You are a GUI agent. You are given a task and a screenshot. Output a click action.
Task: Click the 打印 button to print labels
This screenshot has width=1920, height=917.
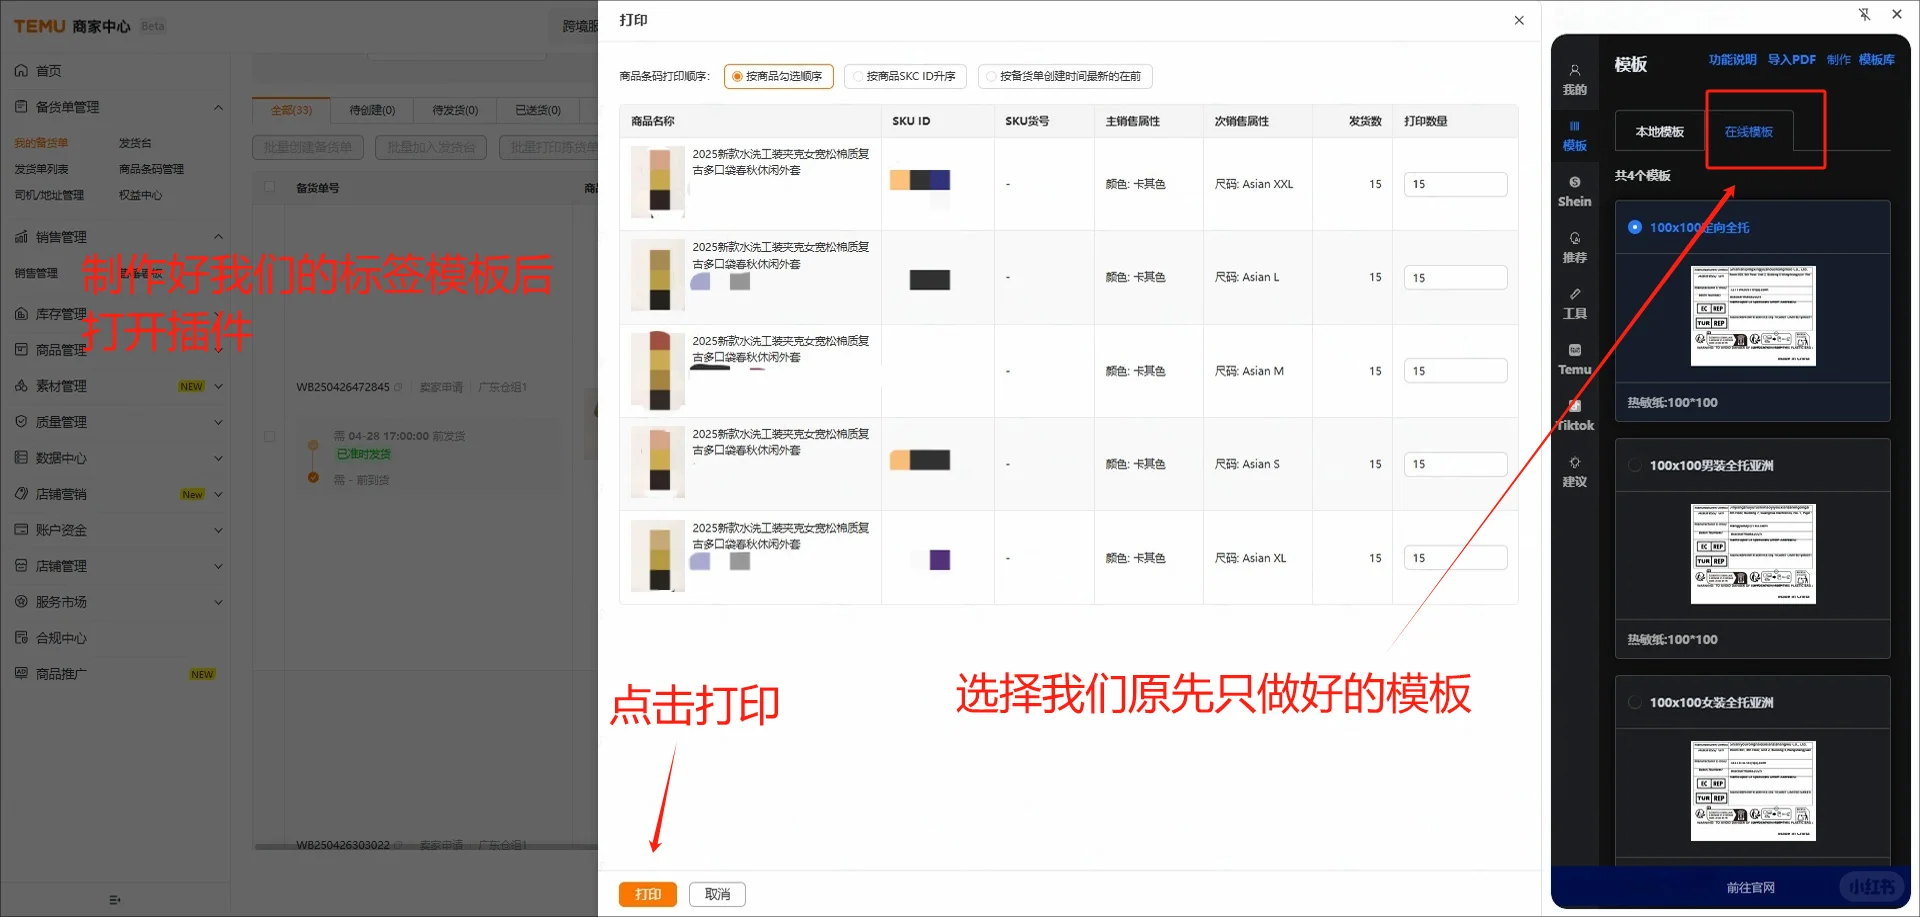tap(648, 893)
